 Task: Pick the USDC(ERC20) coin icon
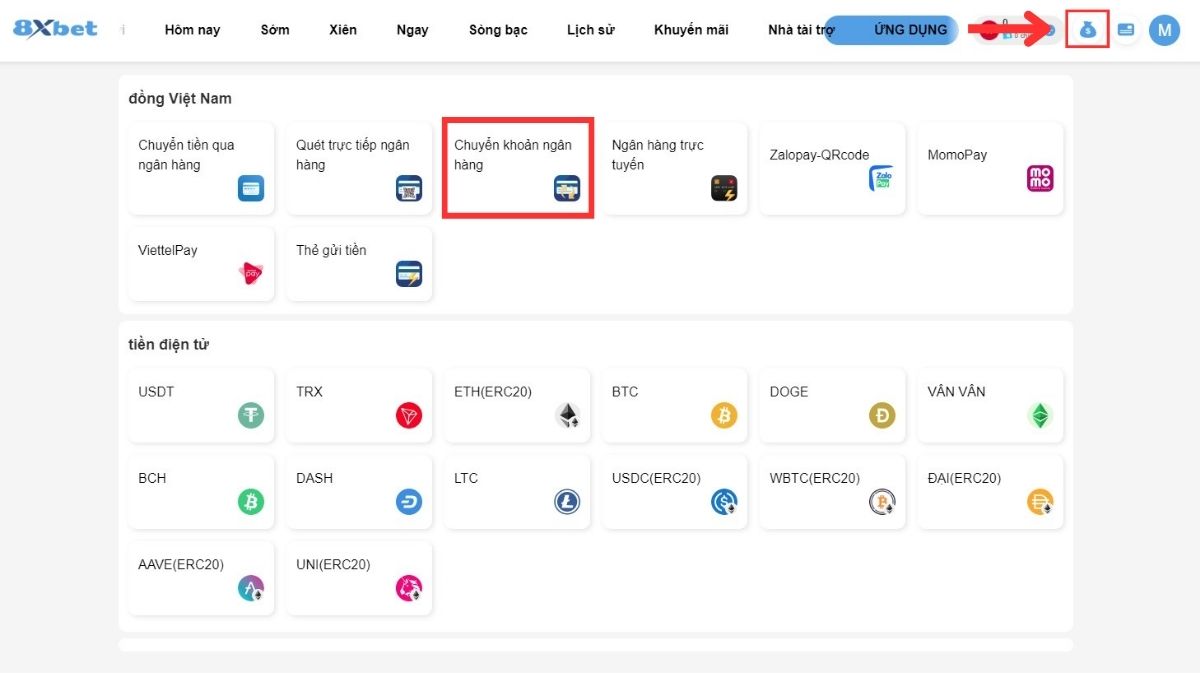pyautogui.click(x=724, y=502)
